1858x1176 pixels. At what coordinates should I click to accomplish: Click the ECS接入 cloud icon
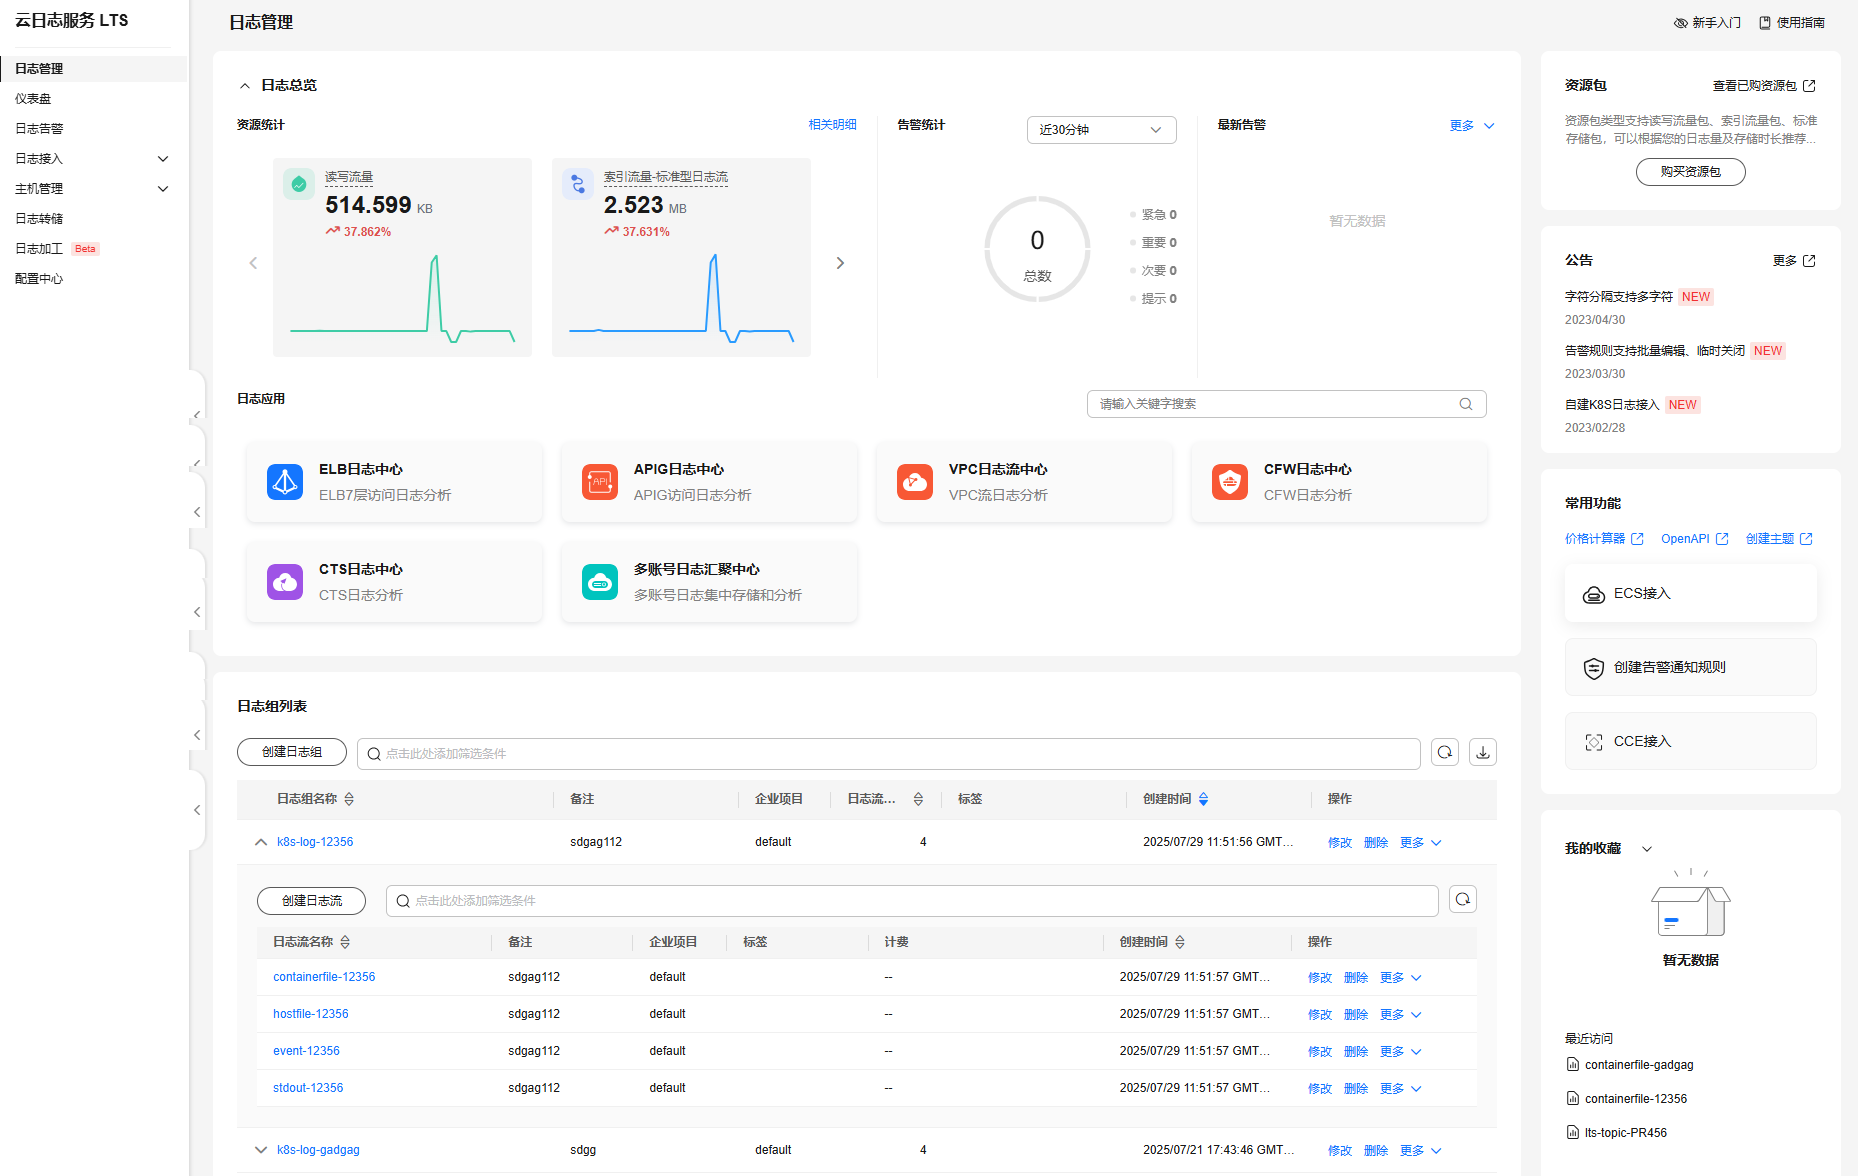point(1594,594)
